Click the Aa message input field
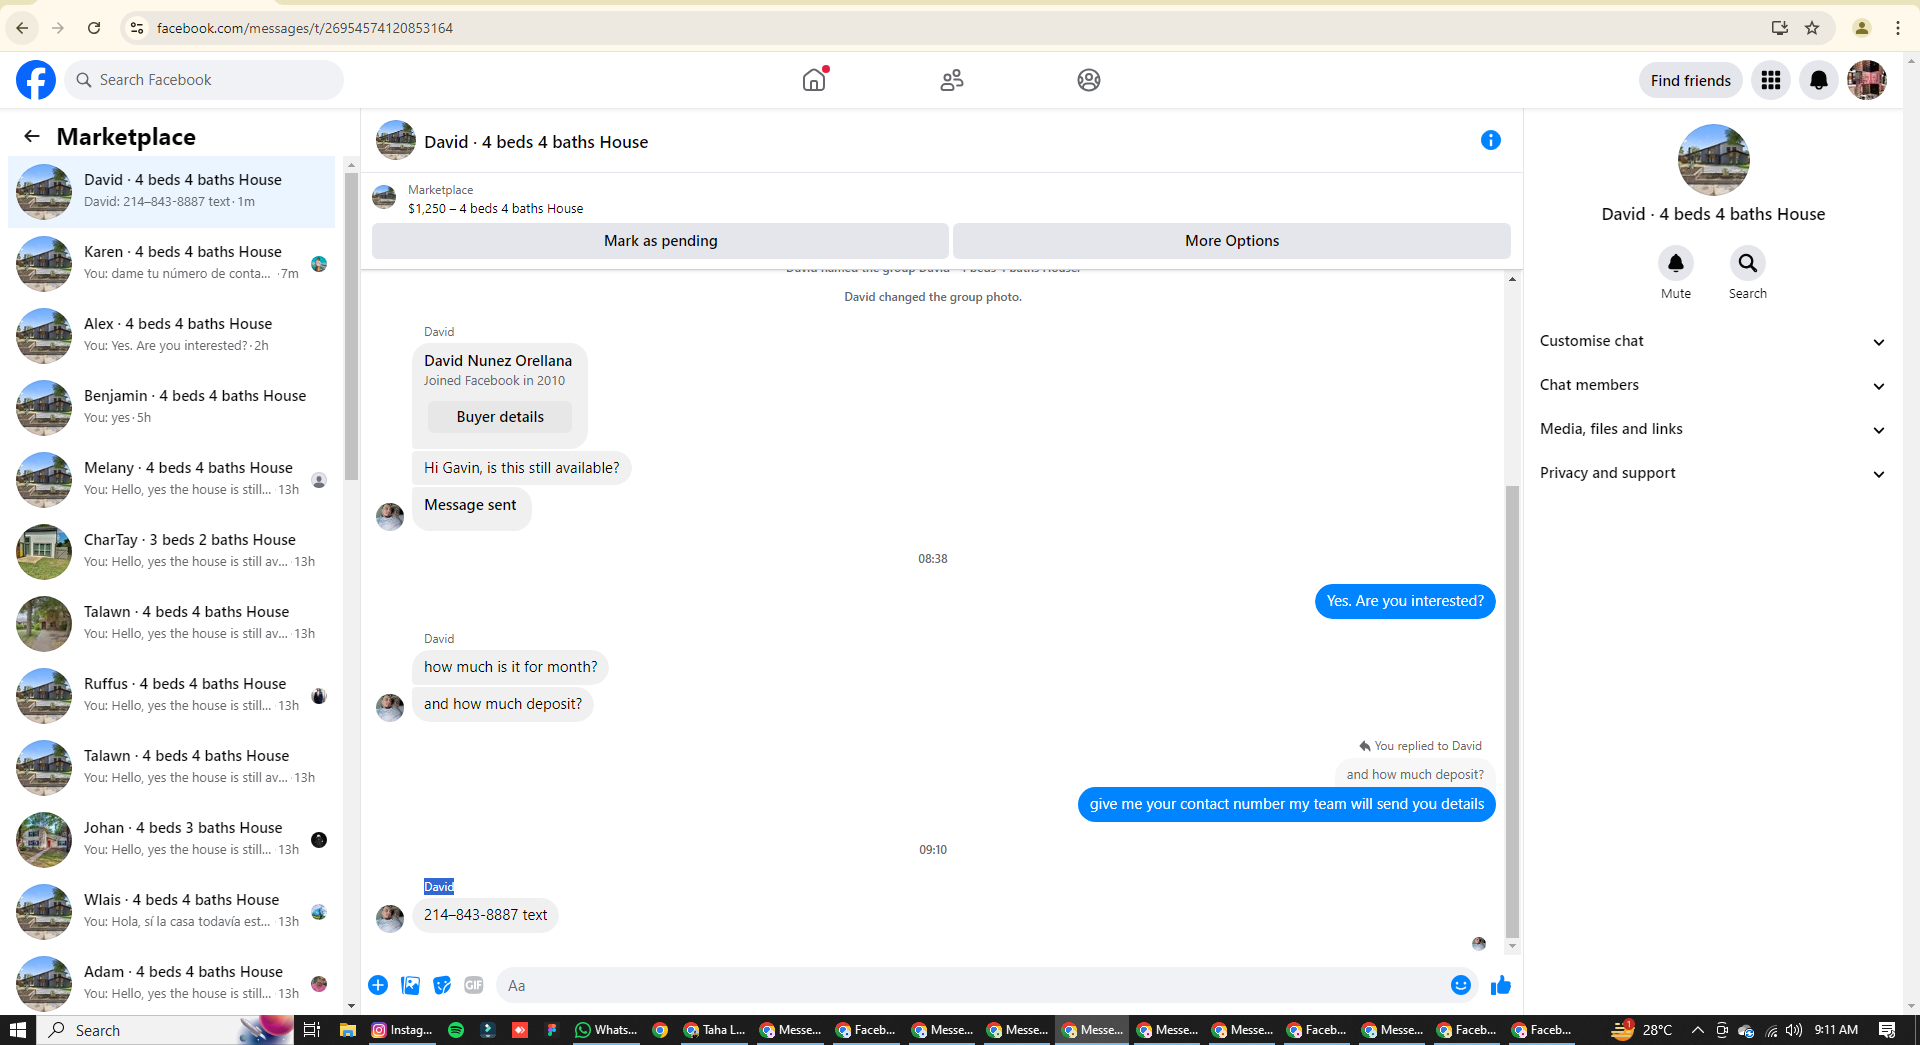Image resolution: width=1920 pixels, height=1045 pixels. [x=970, y=985]
